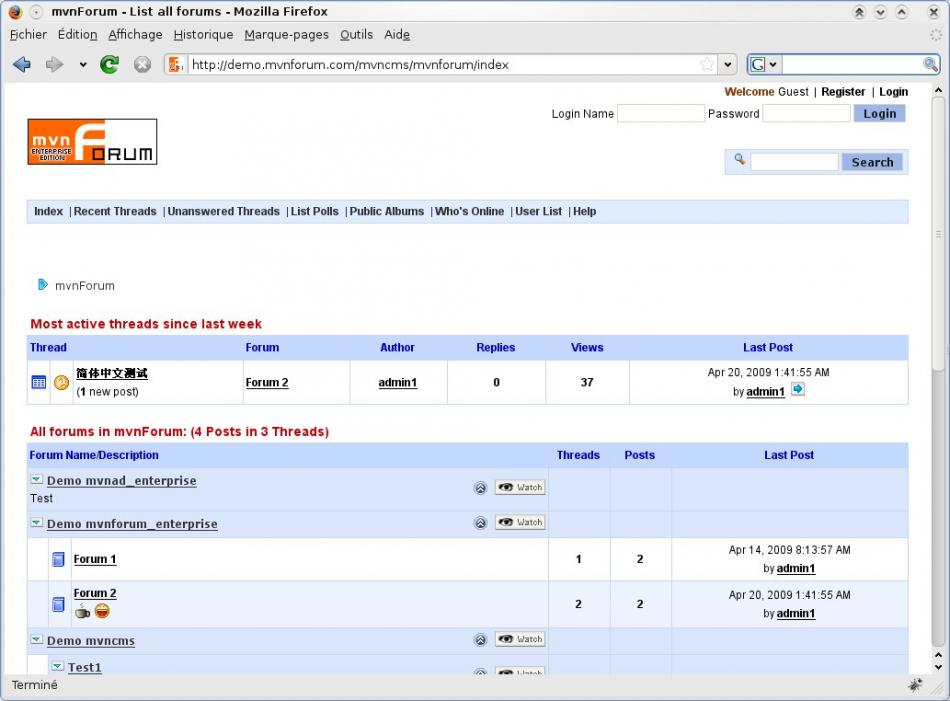Click the go-to-last-post arrow for Forum 2
This screenshot has height=701, width=950.
(797, 391)
